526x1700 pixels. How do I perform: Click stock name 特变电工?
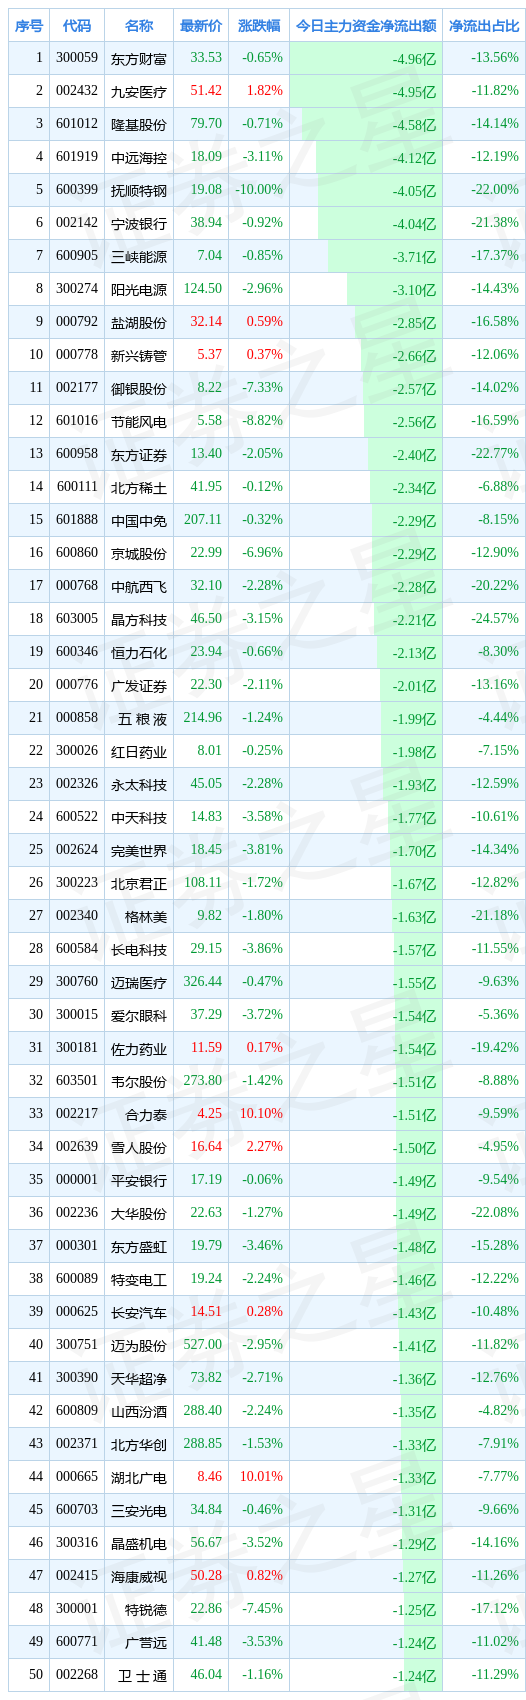(139, 1280)
